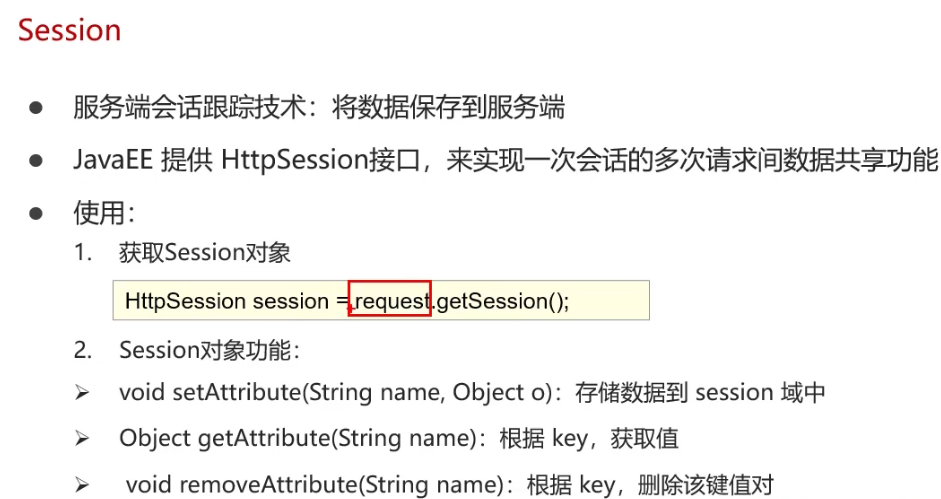The height and width of the screenshot is (499, 941).
Task: Click the bullet dot before 使用
Action: 36,213
